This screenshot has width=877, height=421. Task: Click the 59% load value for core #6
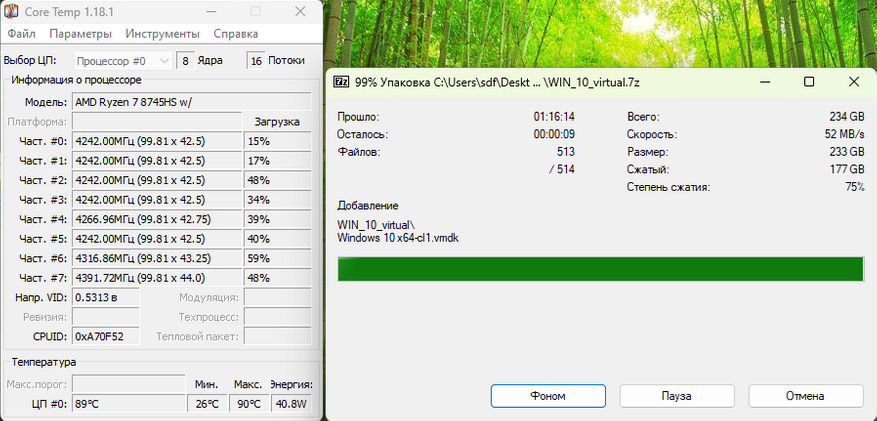click(x=277, y=258)
